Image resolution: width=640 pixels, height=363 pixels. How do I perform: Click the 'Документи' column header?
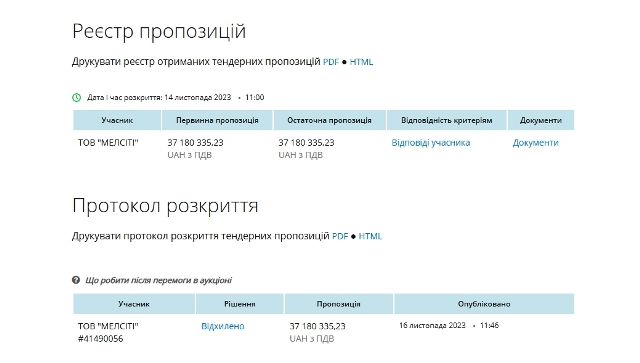pos(541,120)
